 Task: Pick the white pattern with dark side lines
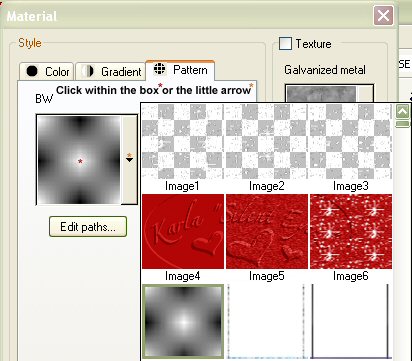pos(351,322)
